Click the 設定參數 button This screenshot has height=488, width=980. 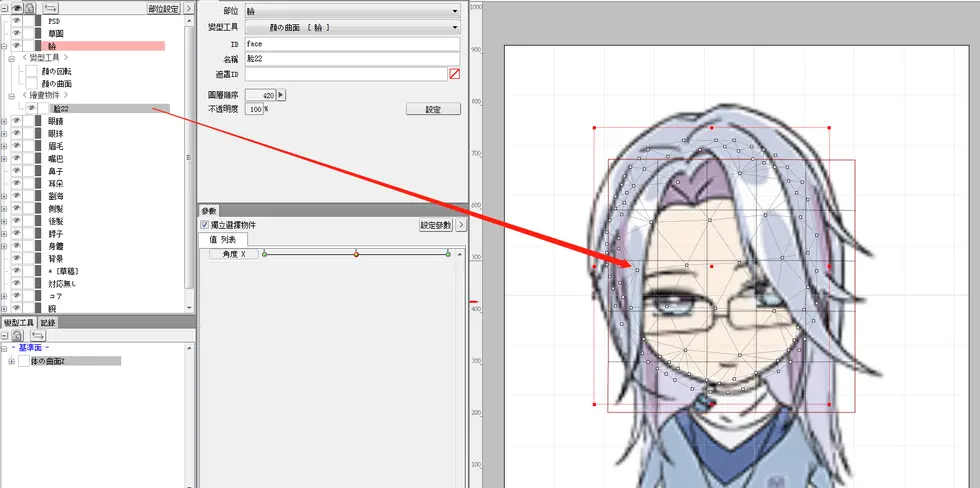pyautogui.click(x=436, y=225)
